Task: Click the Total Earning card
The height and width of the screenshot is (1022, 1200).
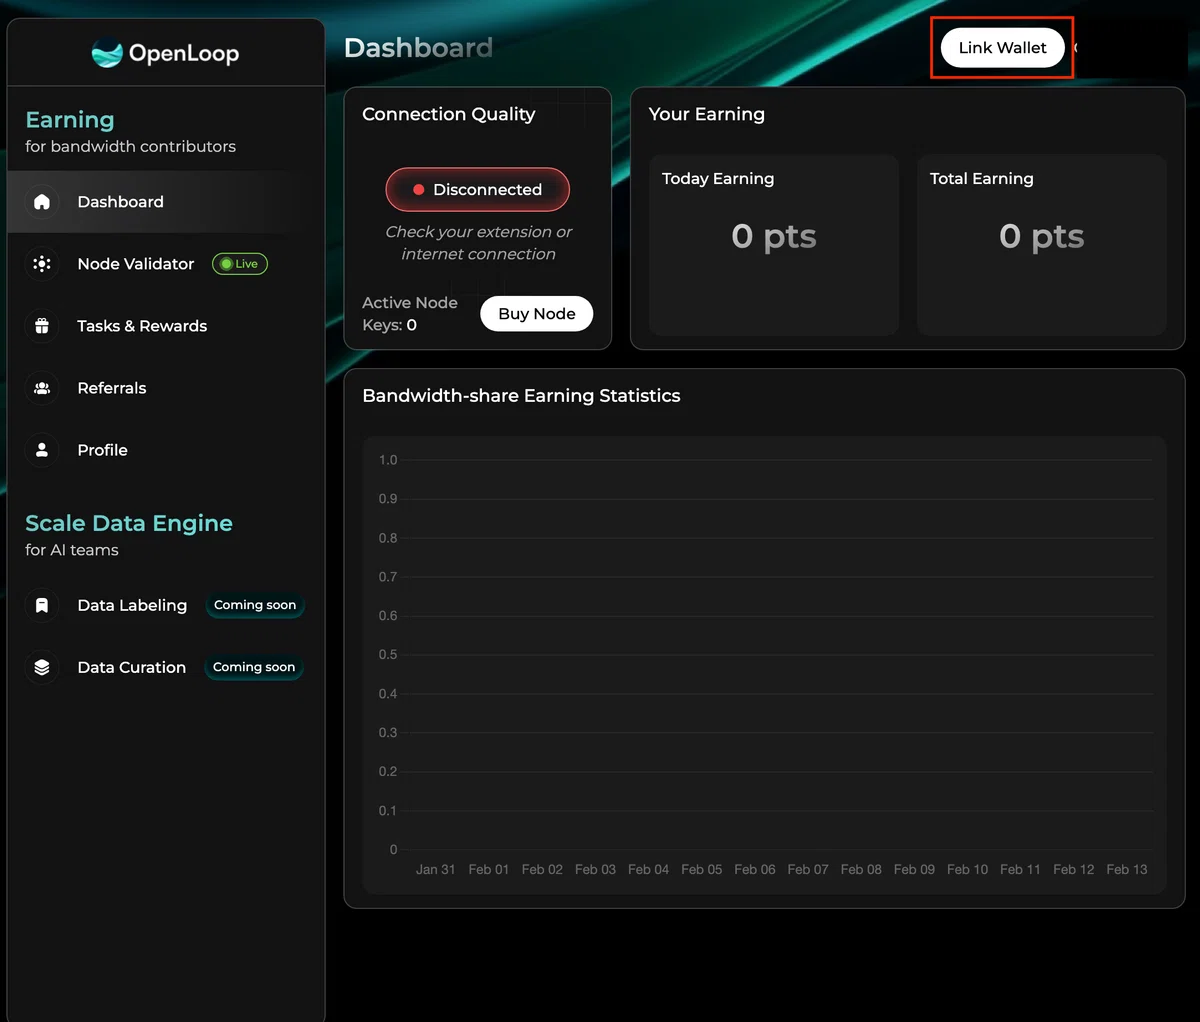Action: point(1042,245)
